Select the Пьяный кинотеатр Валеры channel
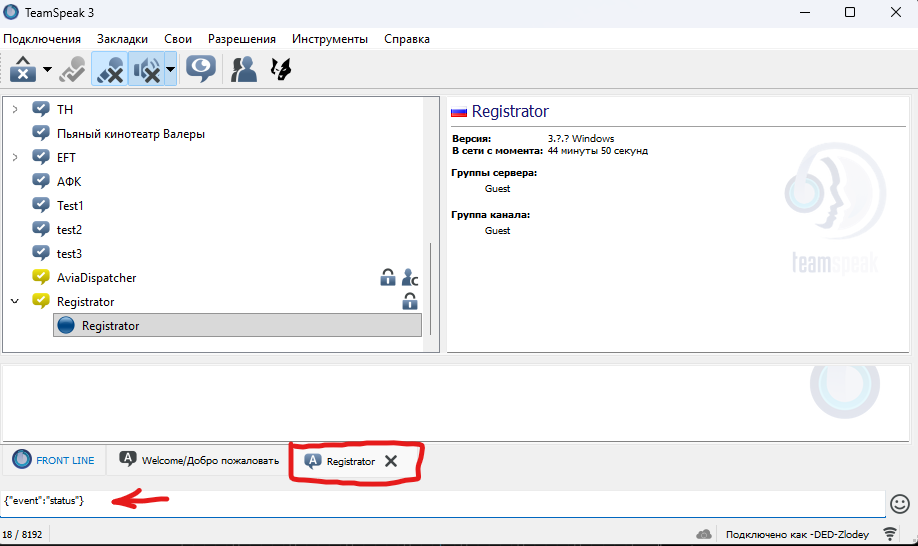Image resolution: width=918 pixels, height=546 pixels. tap(131, 133)
